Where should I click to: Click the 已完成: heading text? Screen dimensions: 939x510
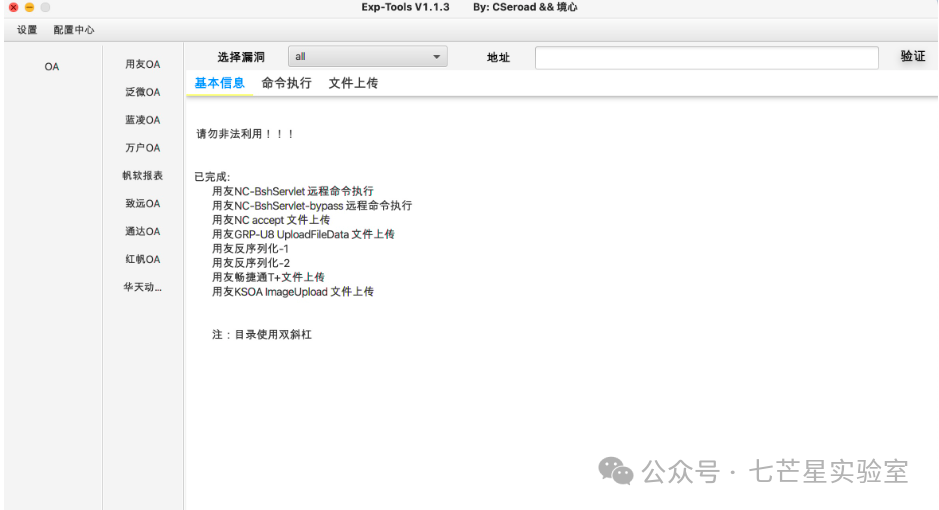[x=212, y=177]
